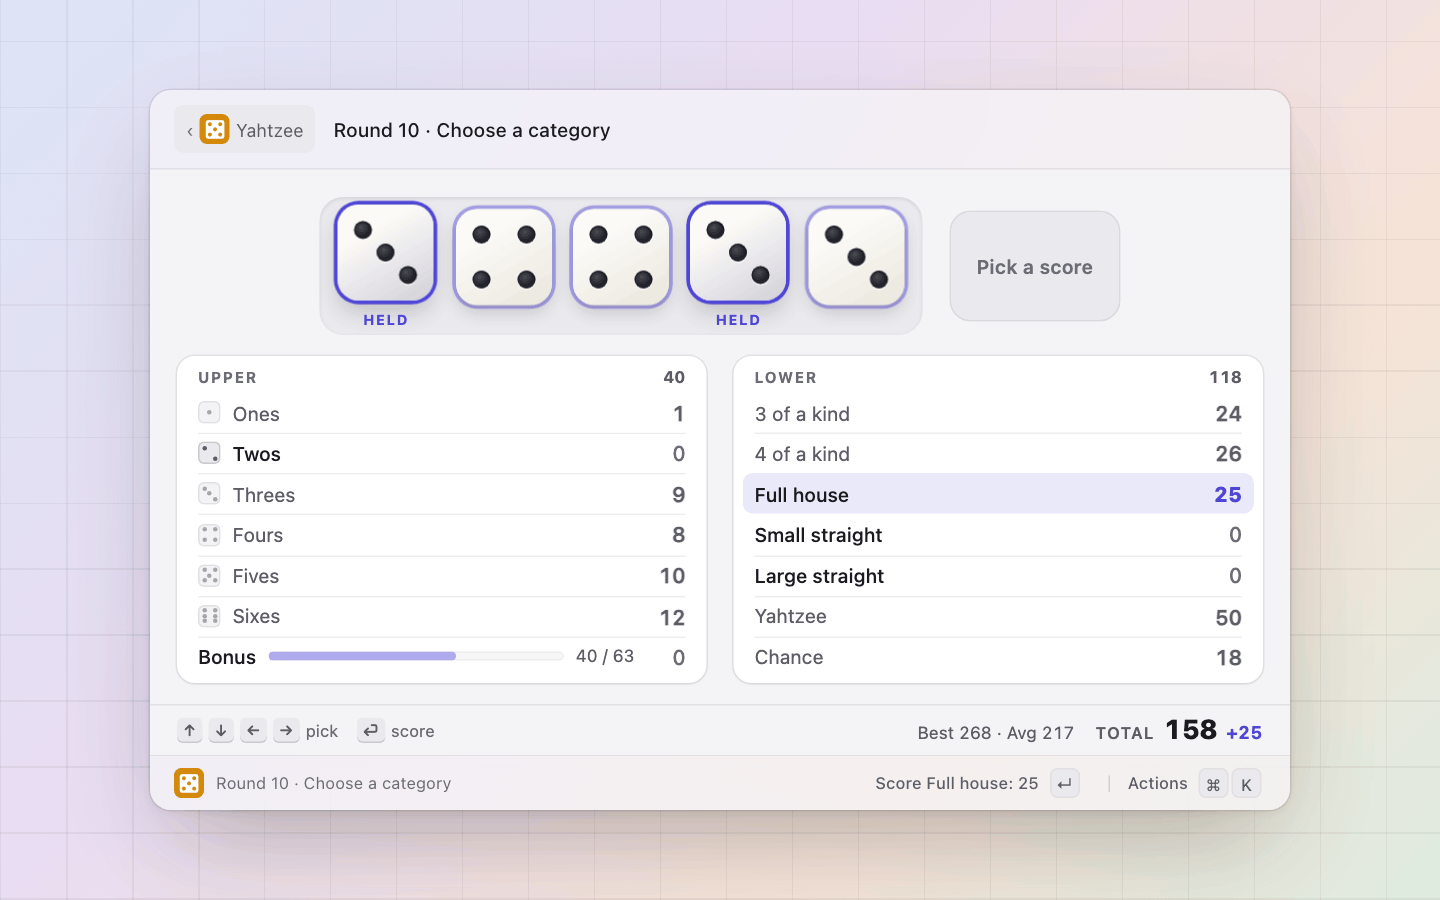Select the Sixes category label

click(256, 616)
